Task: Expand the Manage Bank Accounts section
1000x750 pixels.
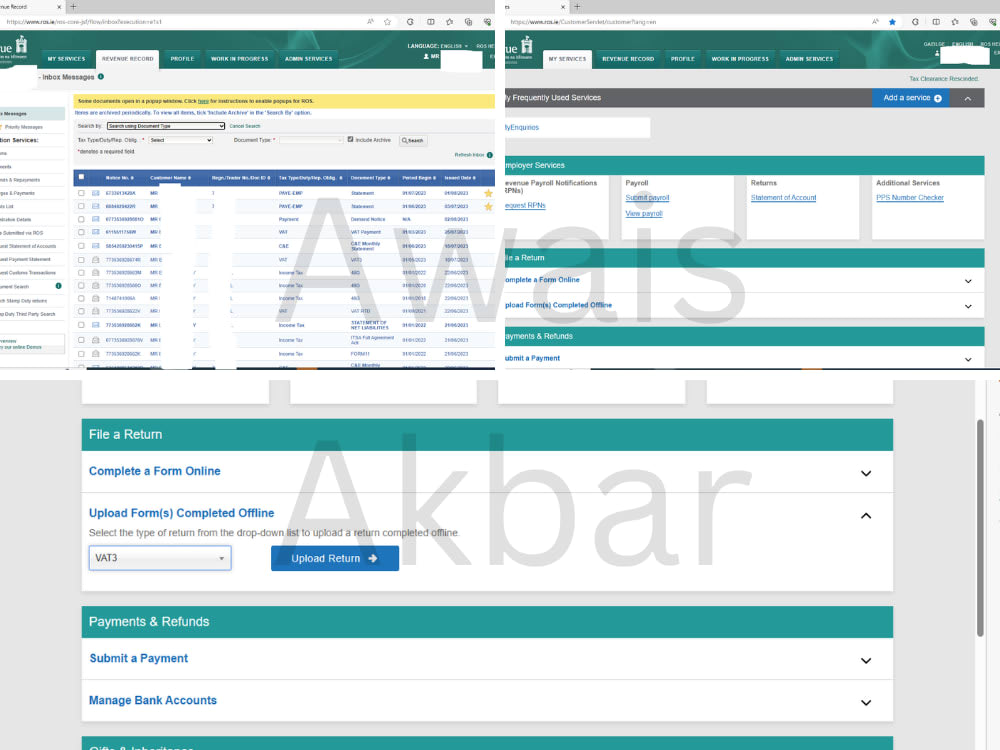Action: [x=865, y=701]
